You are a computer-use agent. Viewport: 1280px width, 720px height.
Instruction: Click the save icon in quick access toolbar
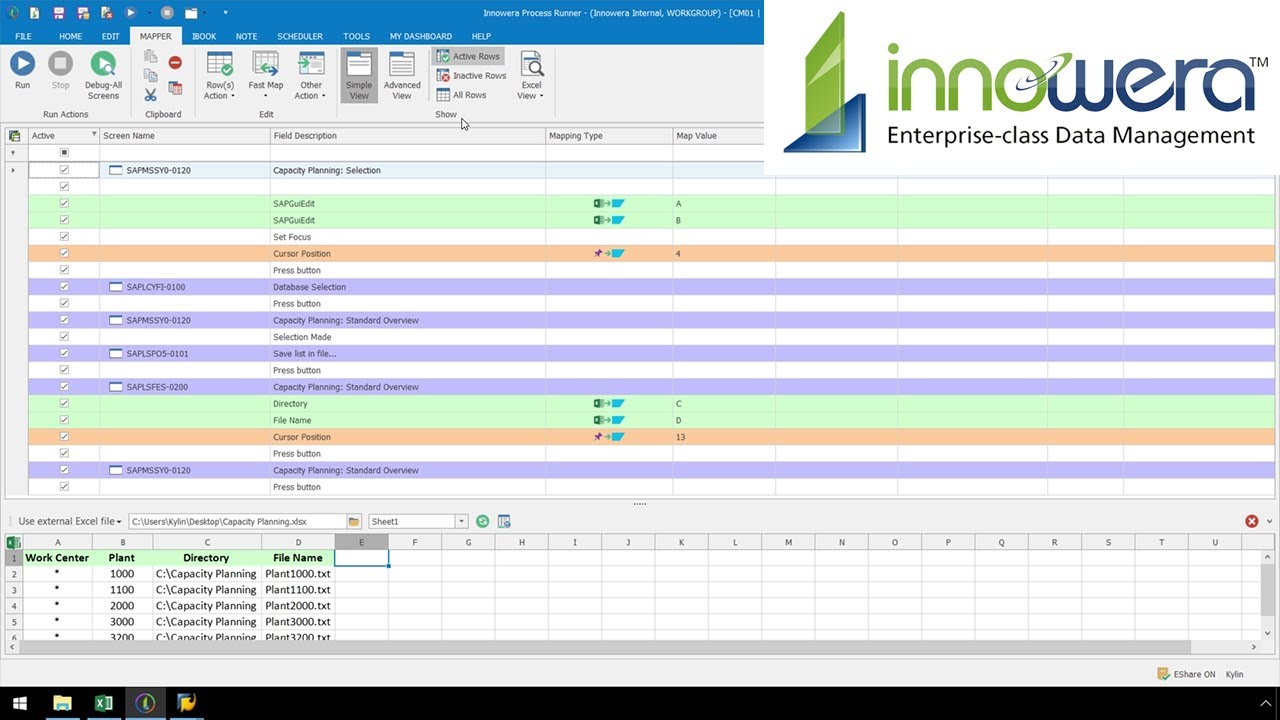(x=59, y=13)
